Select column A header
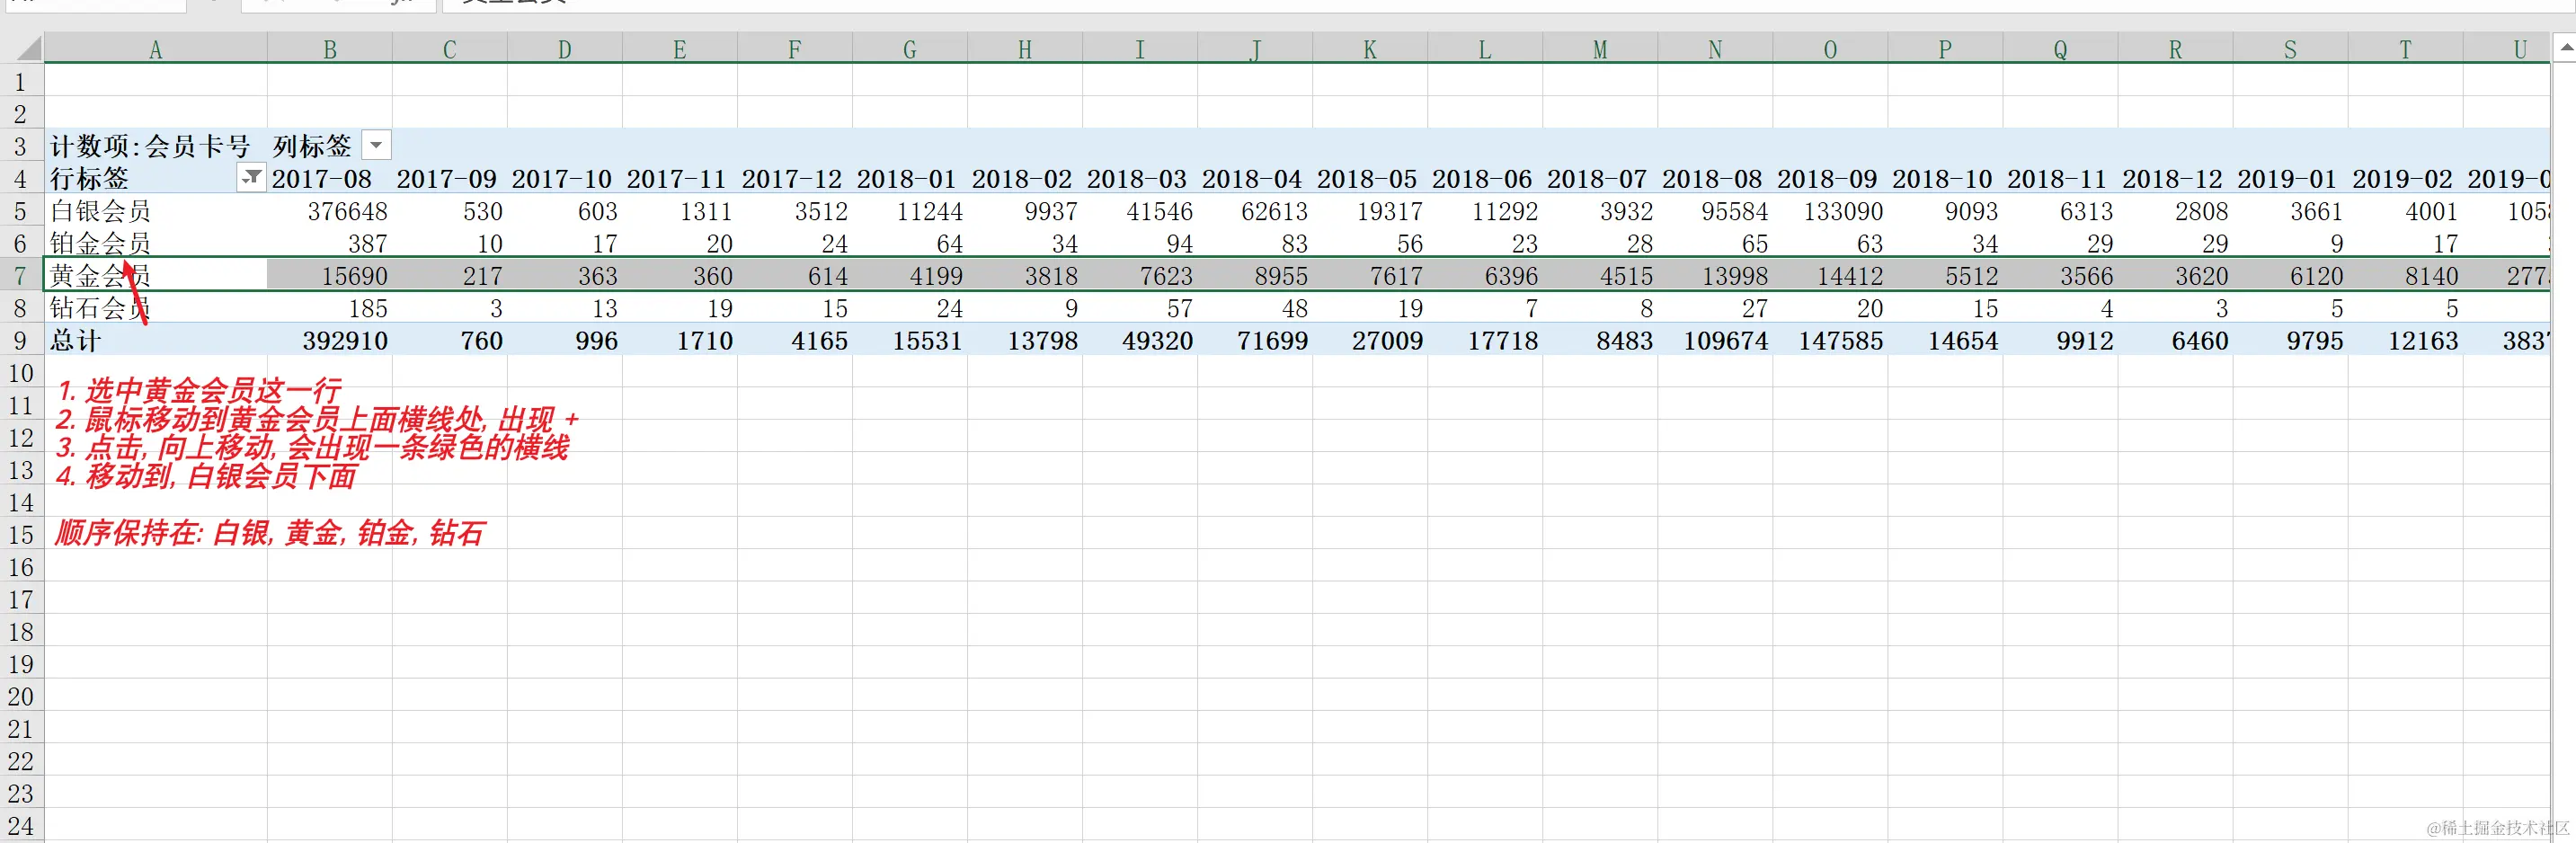 pyautogui.click(x=155, y=49)
